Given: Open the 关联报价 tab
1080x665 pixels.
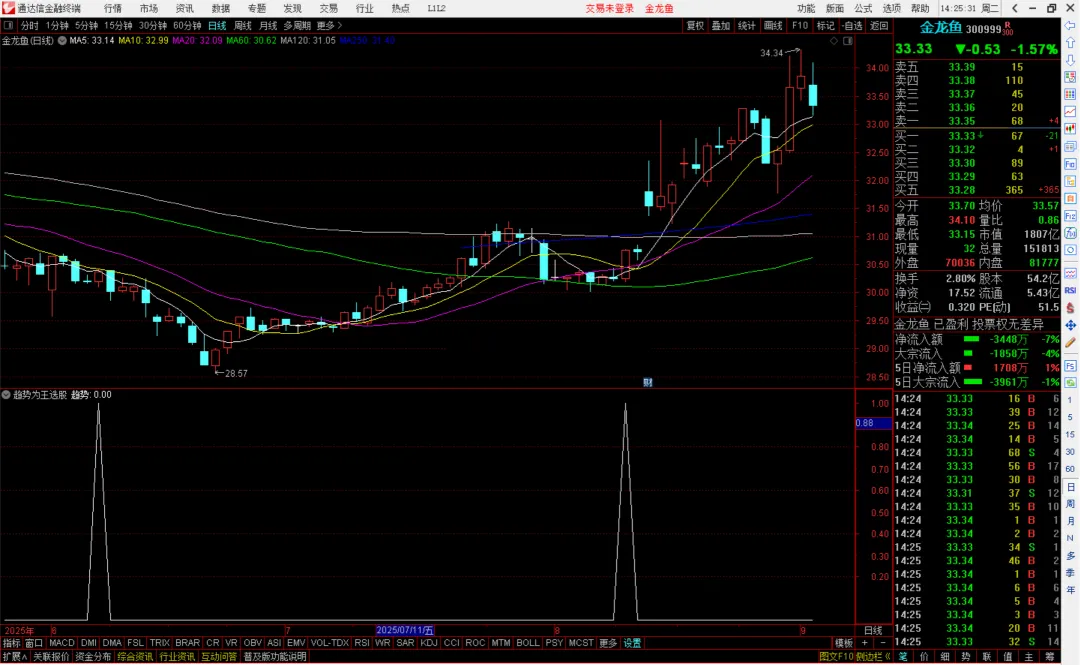Looking at the screenshot, I should (52, 657).
